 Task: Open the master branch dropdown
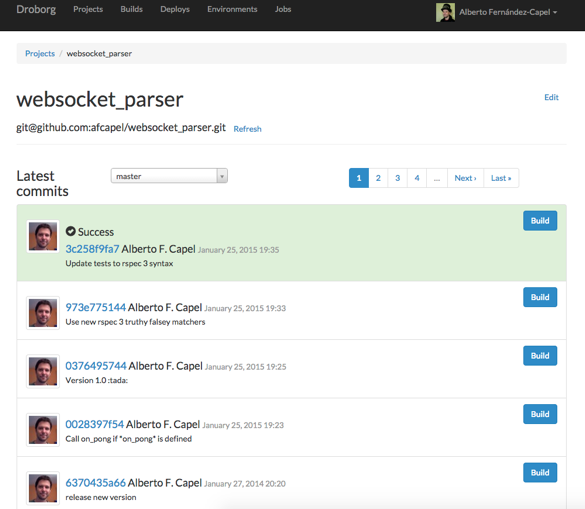click(169, 176)
